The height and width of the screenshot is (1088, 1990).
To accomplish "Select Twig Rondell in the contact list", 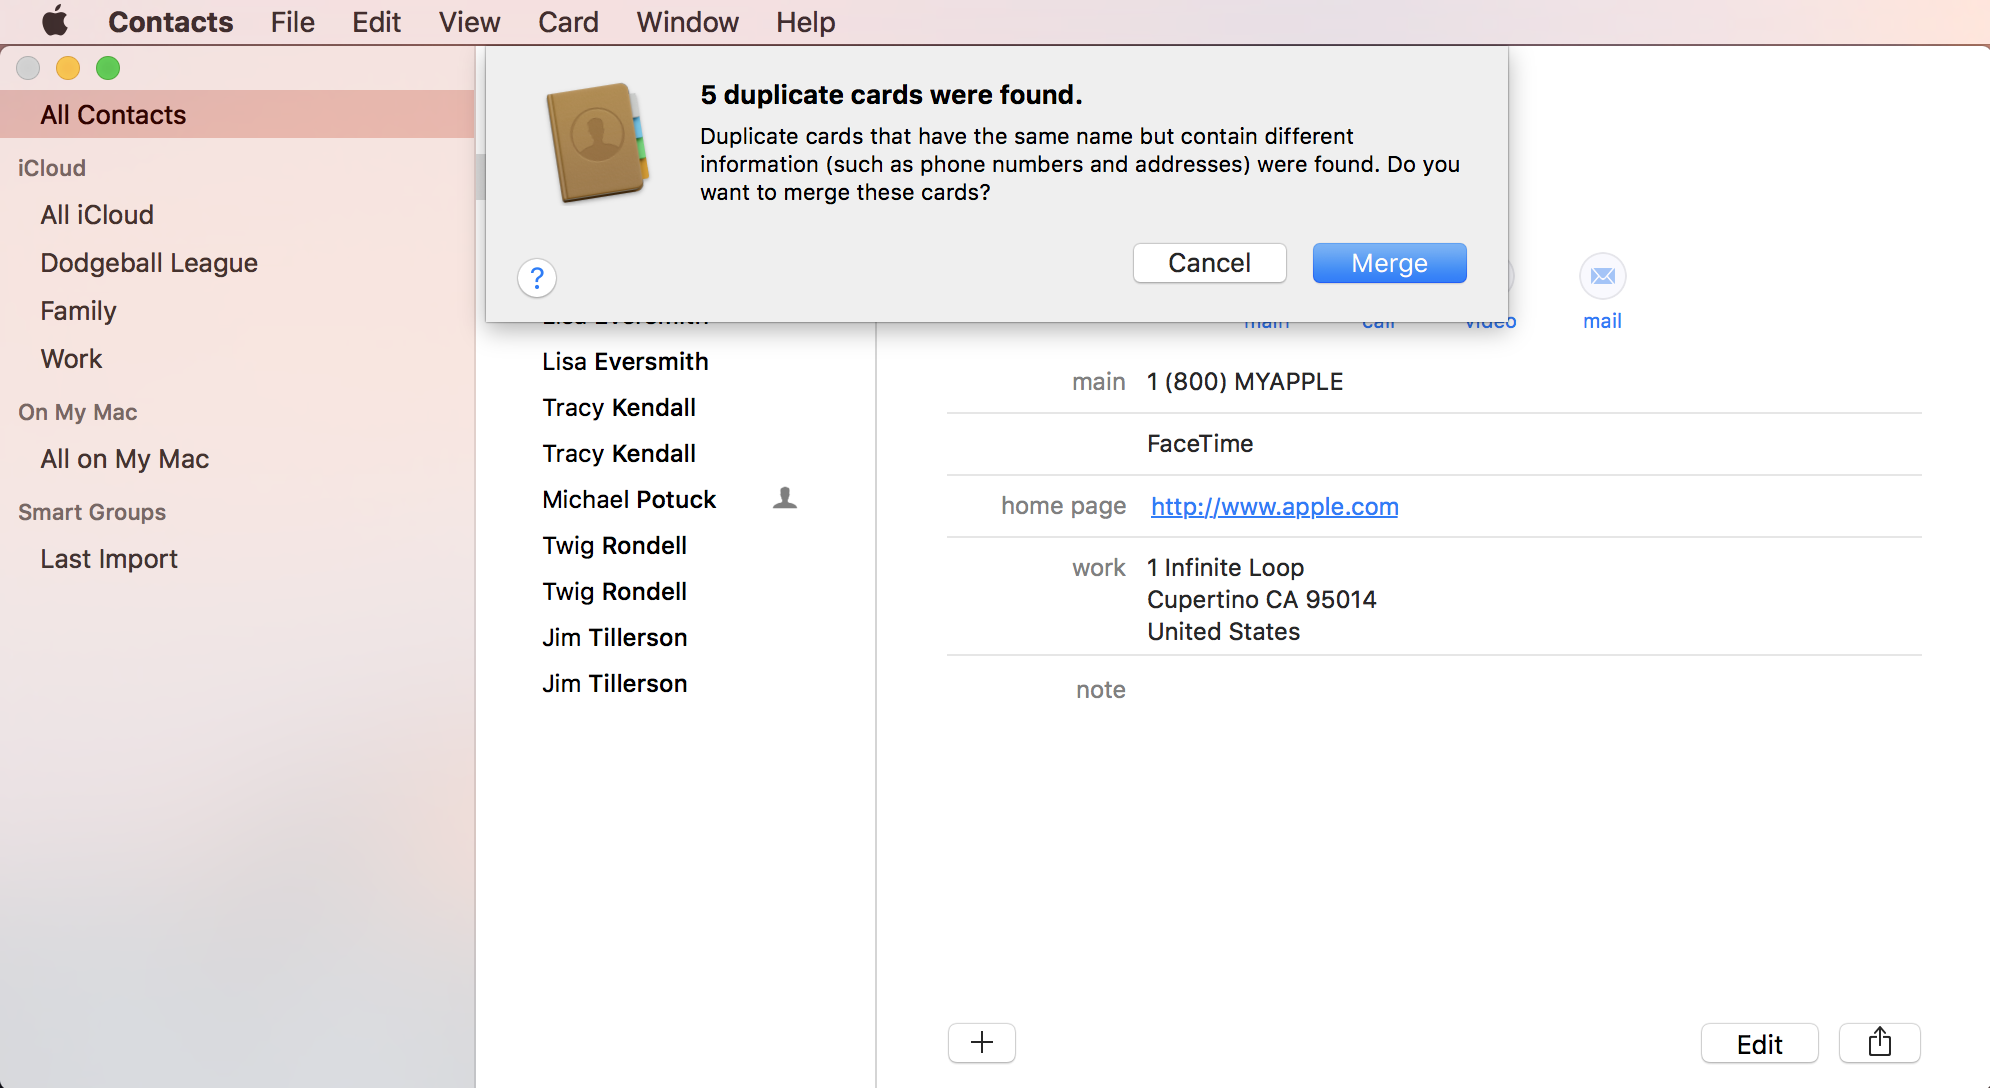I will [614, 545].
